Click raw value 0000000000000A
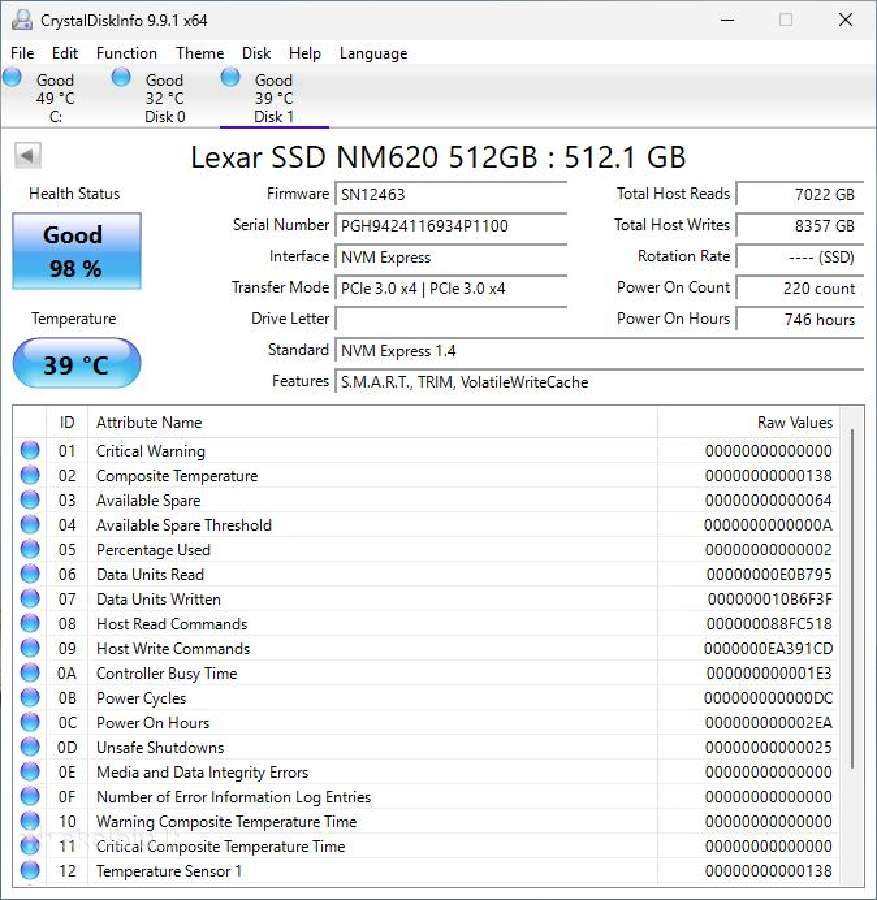877x900 pixels. pyautogui.click(x=768, y=525)
